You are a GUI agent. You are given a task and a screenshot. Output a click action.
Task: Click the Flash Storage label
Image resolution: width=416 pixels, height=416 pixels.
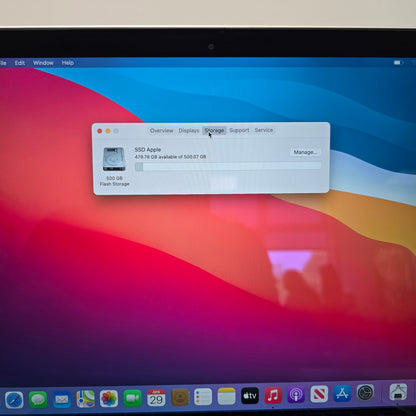115,184
